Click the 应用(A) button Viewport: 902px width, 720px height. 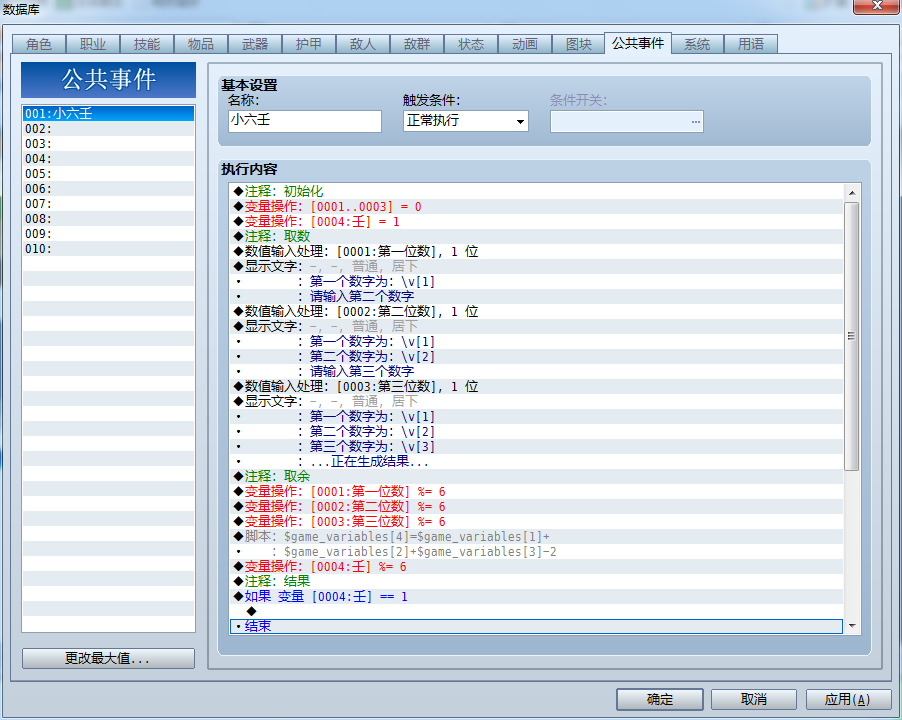849,699
